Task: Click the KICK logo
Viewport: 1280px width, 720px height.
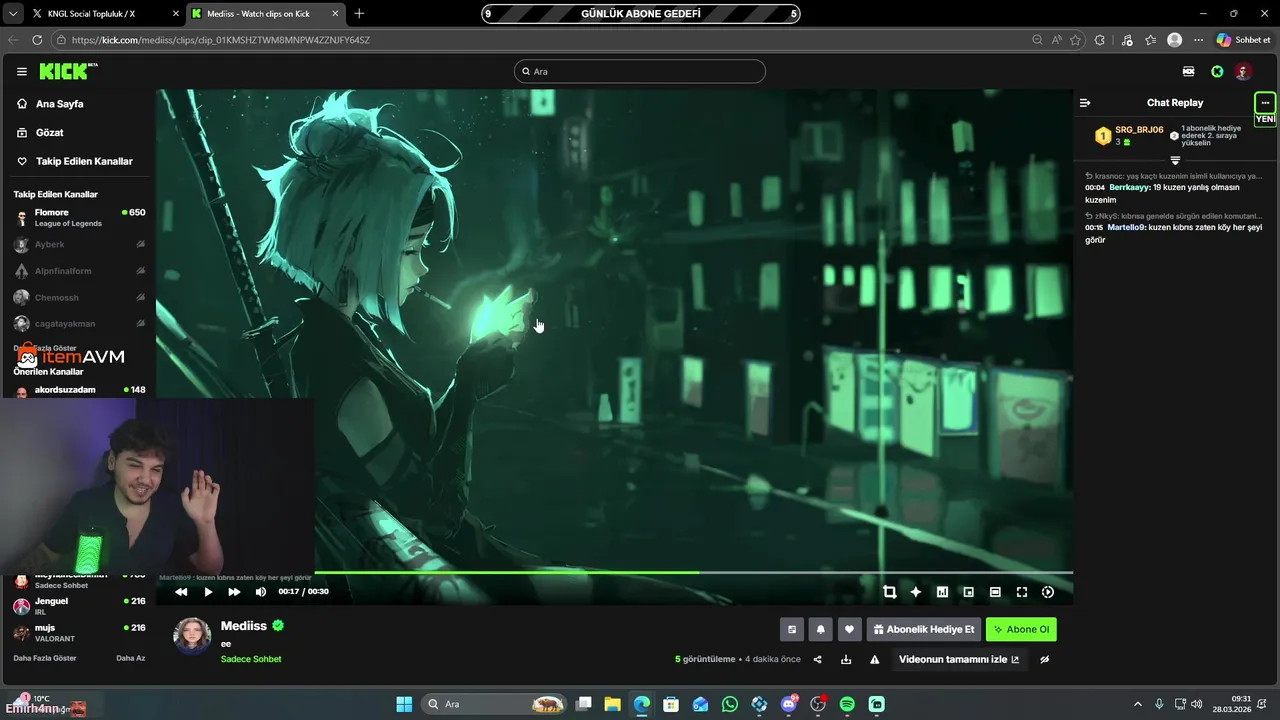Action: 67,71
